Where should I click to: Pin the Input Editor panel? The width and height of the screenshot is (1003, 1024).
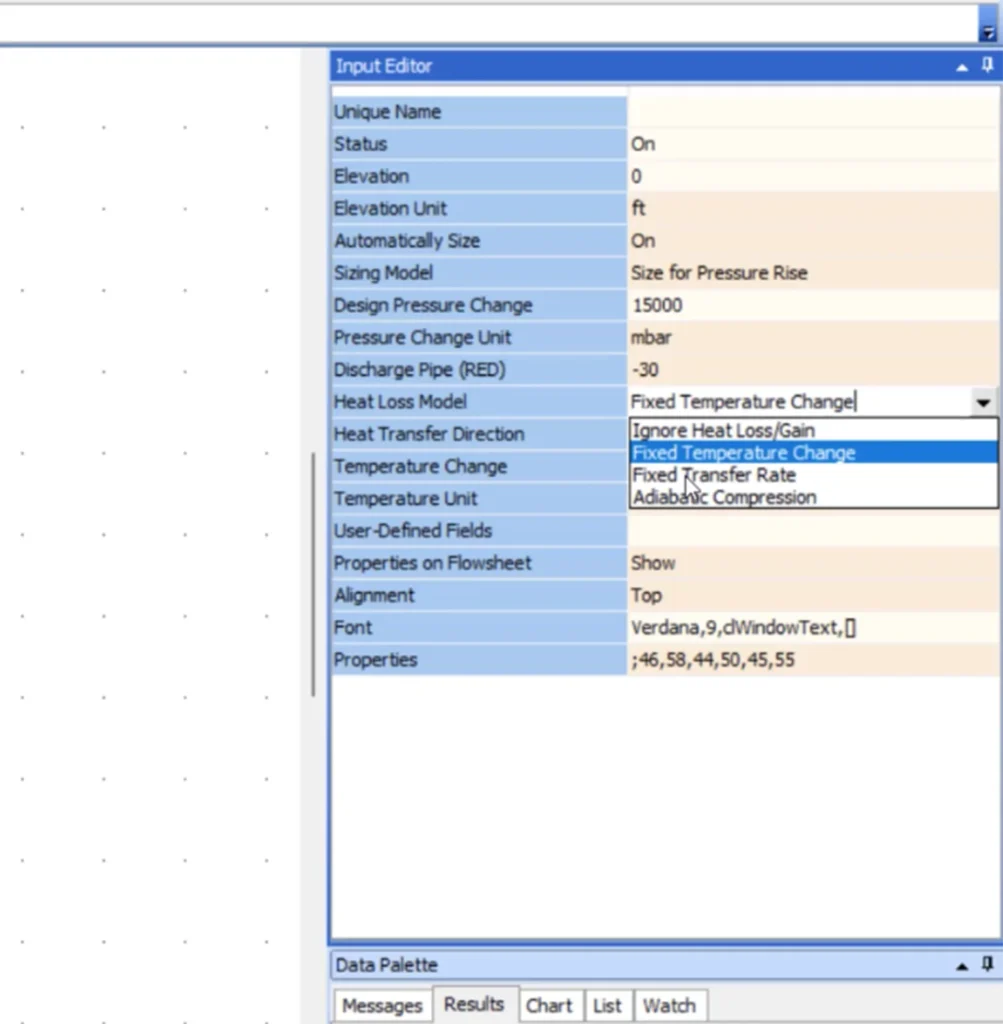click(x=986, y=66)
